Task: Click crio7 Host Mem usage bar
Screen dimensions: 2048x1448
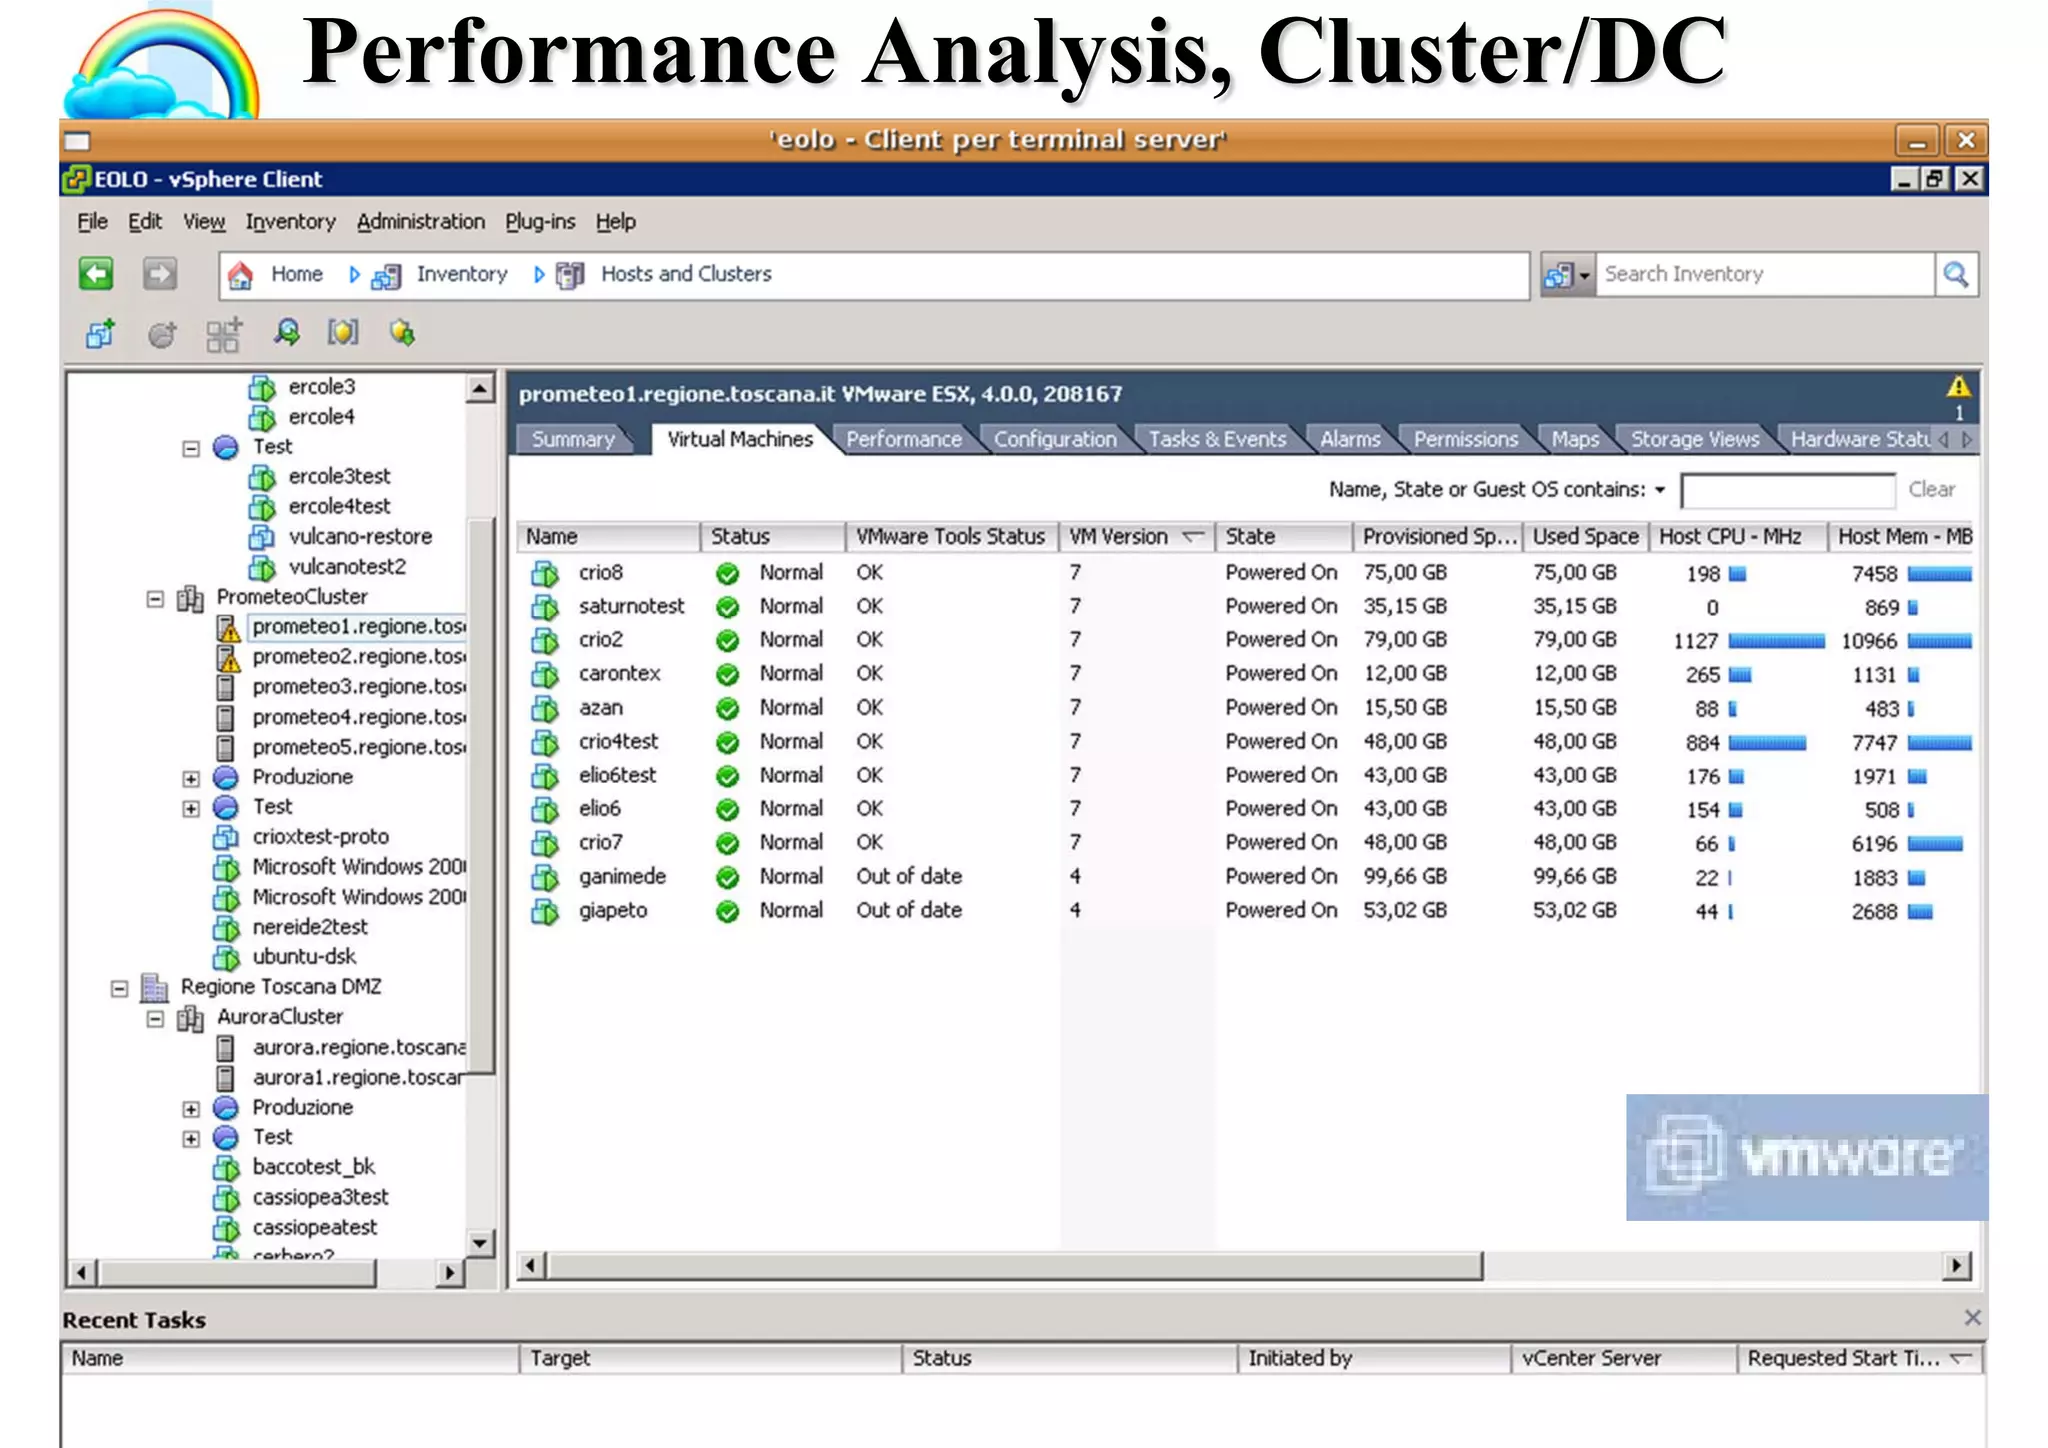Action: [x=1935, y=844]
